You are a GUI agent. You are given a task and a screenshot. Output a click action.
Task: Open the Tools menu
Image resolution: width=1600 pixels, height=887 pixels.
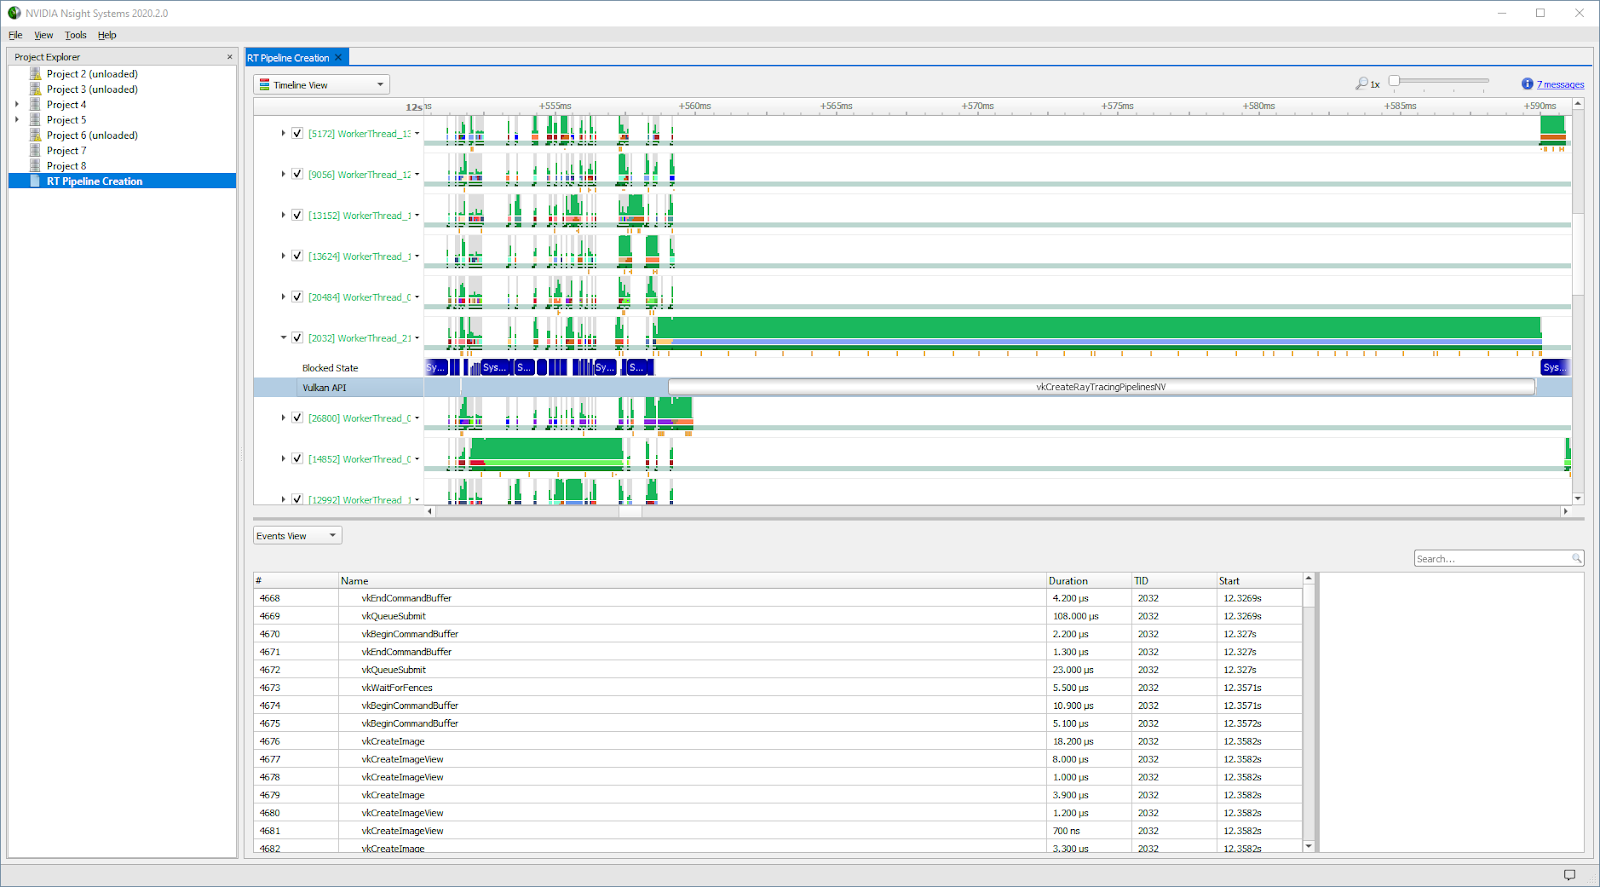click(76, 35)
